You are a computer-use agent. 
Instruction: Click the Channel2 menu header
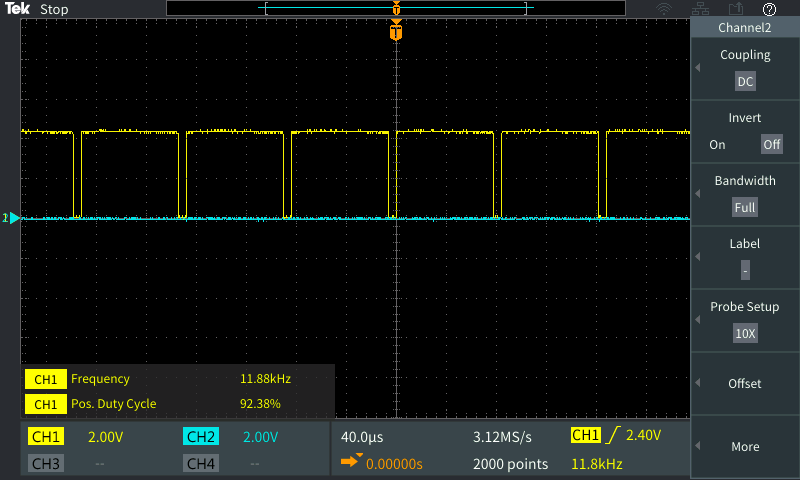(744, 28)
